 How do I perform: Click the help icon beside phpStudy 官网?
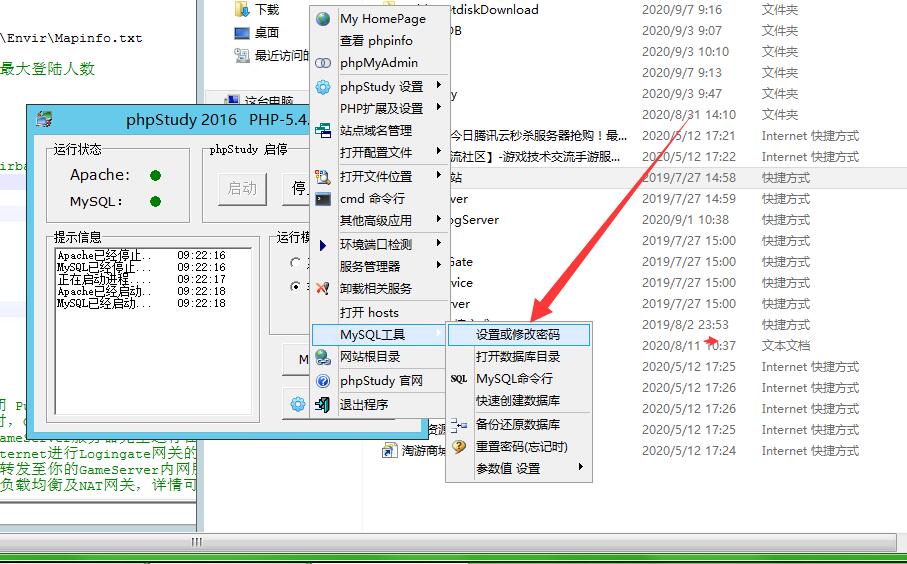(x=323, y=381)
